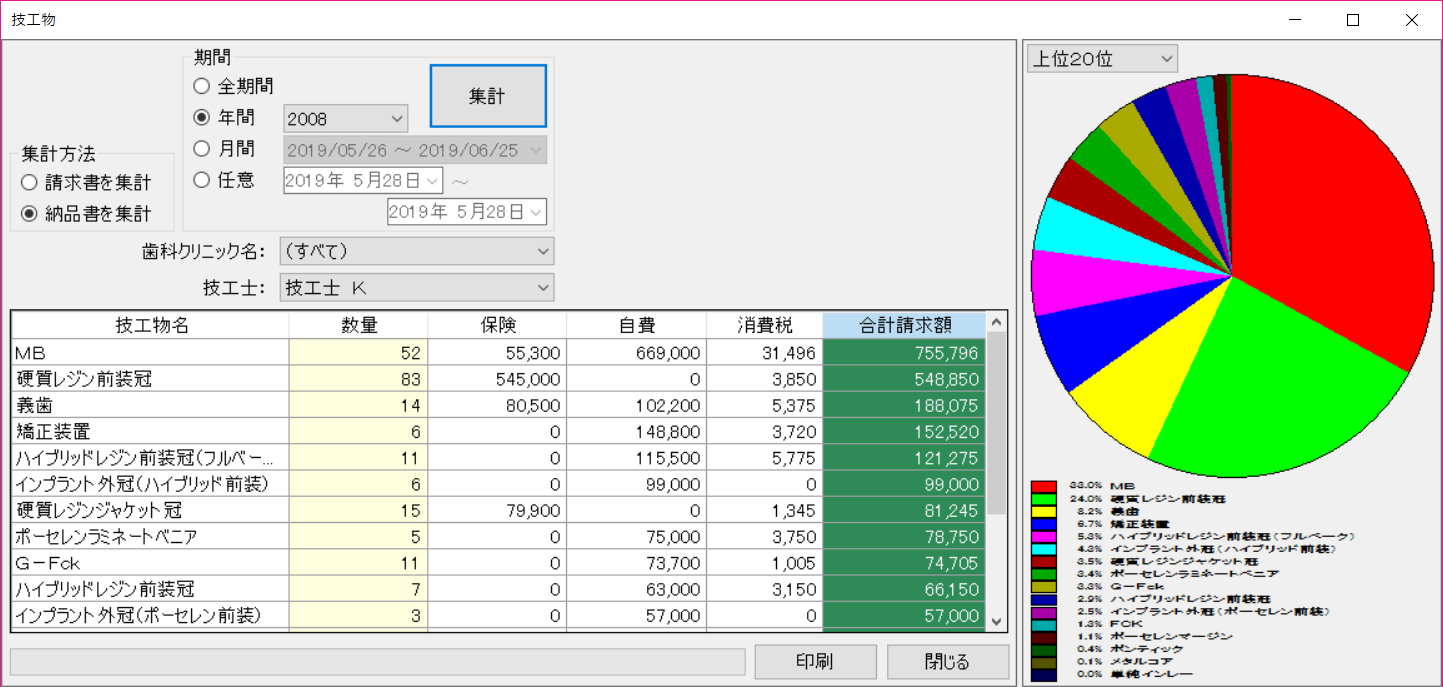Select the 月間 period option
Image resolution: width=1443 pixels, height=687 pixels.
pos(201,149)
